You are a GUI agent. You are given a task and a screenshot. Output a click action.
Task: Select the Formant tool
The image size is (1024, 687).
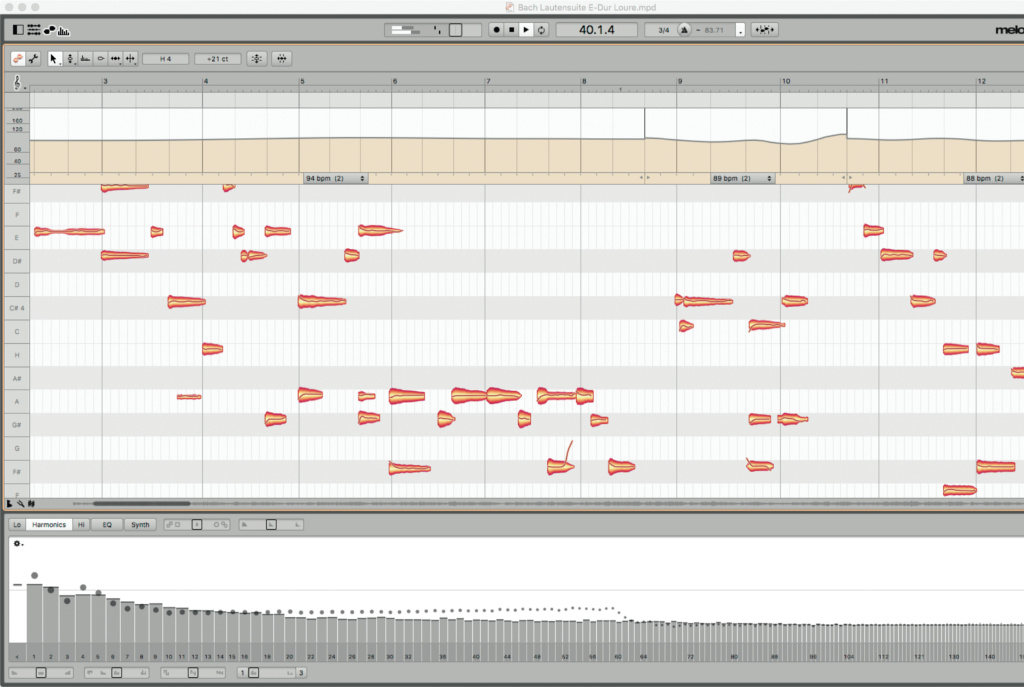(x=85, y=59)
